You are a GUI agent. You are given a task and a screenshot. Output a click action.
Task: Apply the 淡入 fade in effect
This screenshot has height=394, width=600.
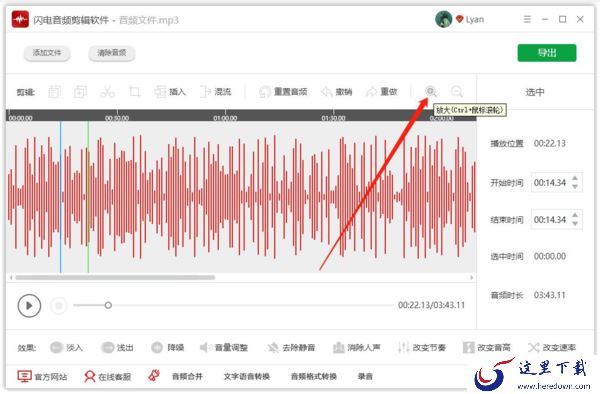tap(67, 348)
